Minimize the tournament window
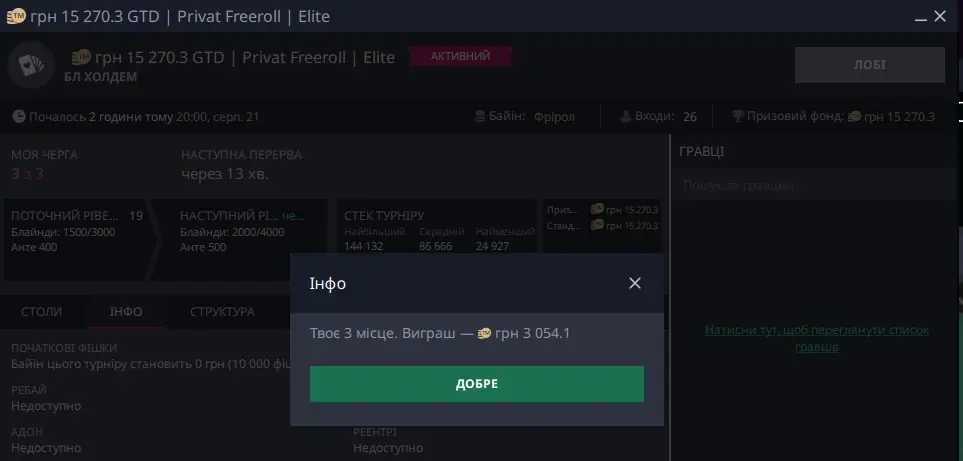 tap(921, 17)
